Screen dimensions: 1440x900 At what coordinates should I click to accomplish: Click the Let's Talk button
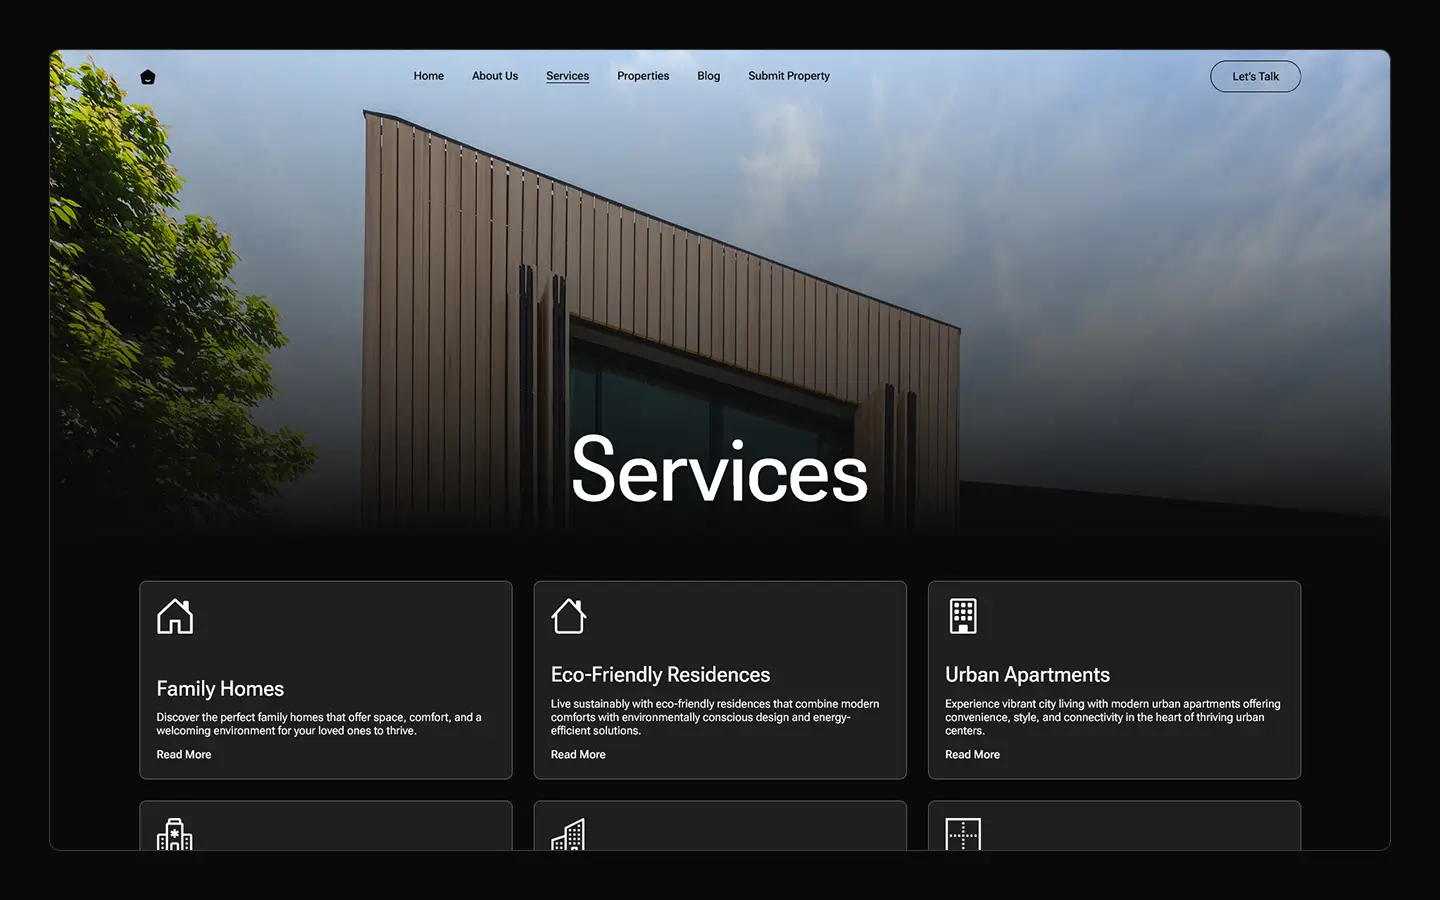tap(1255, 76)
